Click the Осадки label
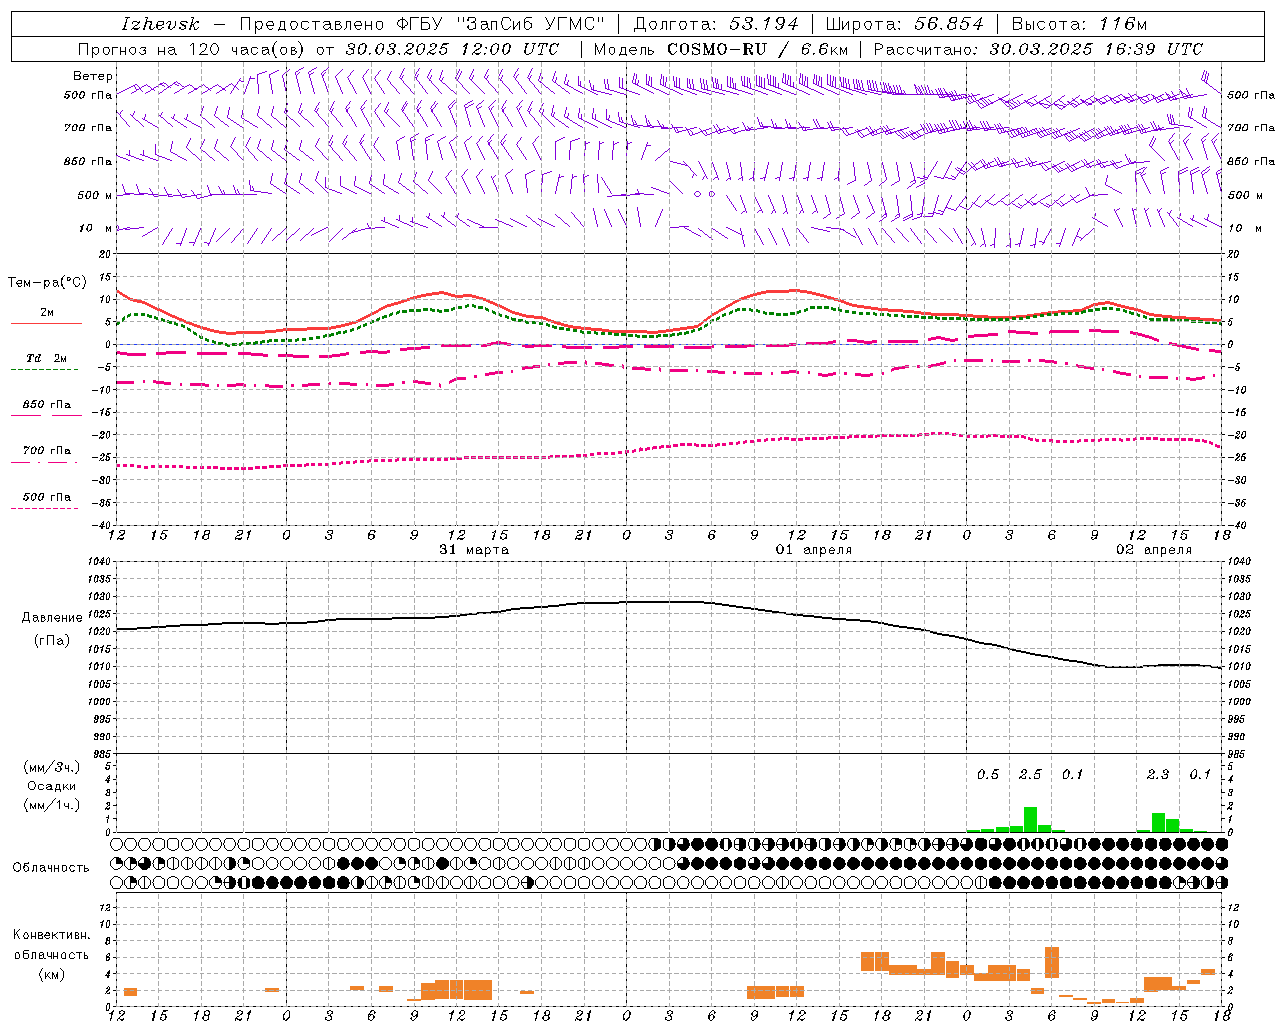This screenshot has height=1024, width=1280. (52, 786)
